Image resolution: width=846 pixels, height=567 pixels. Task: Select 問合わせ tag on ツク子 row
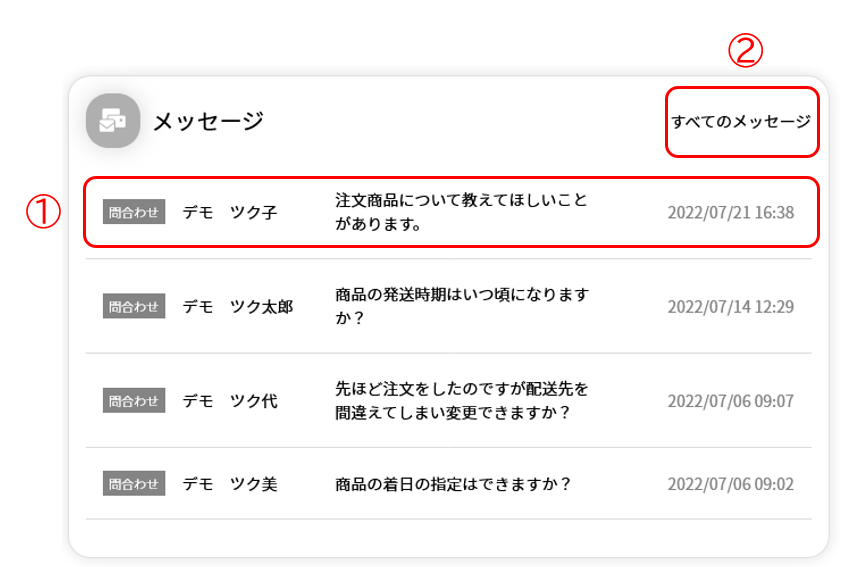click(134, 212)
